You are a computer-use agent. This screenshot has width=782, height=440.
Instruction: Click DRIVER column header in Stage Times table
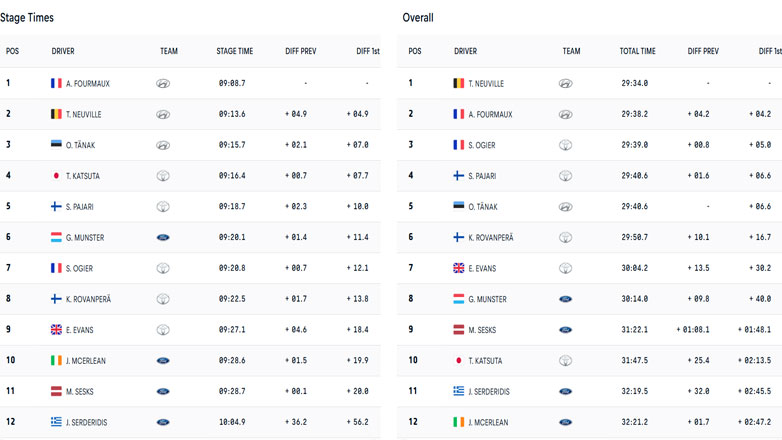tap(63, 51)
